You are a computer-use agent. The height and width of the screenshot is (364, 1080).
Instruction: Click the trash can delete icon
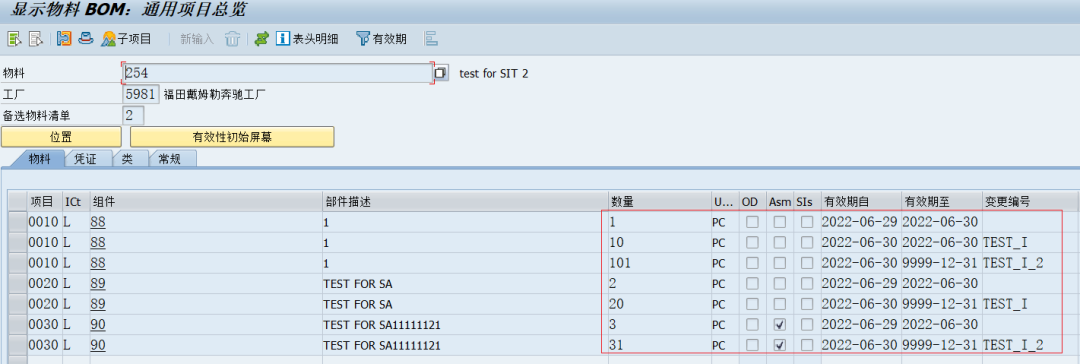[232, 39]
